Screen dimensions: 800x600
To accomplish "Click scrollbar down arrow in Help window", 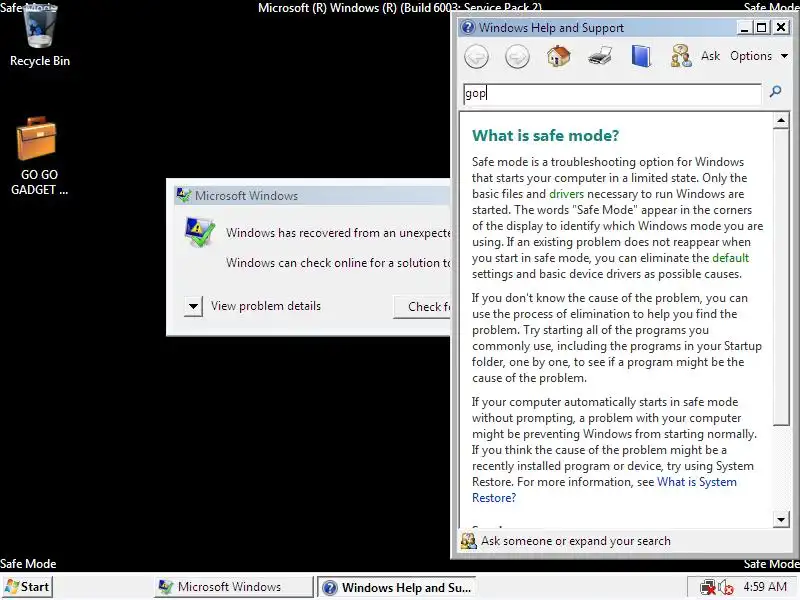I will [781, 520].
